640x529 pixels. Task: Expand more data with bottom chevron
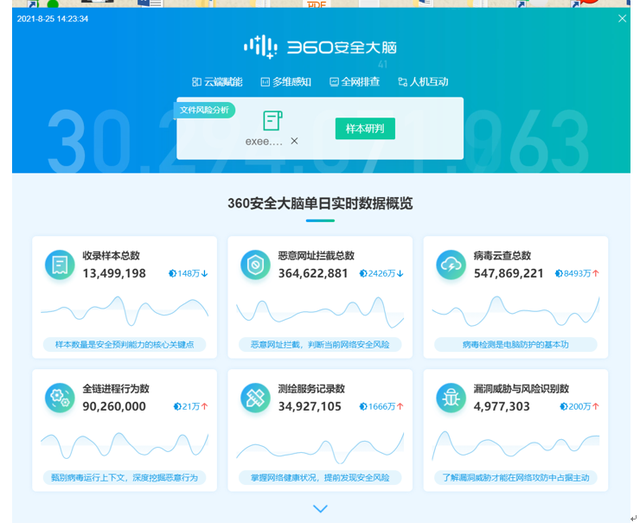point(320,509)
